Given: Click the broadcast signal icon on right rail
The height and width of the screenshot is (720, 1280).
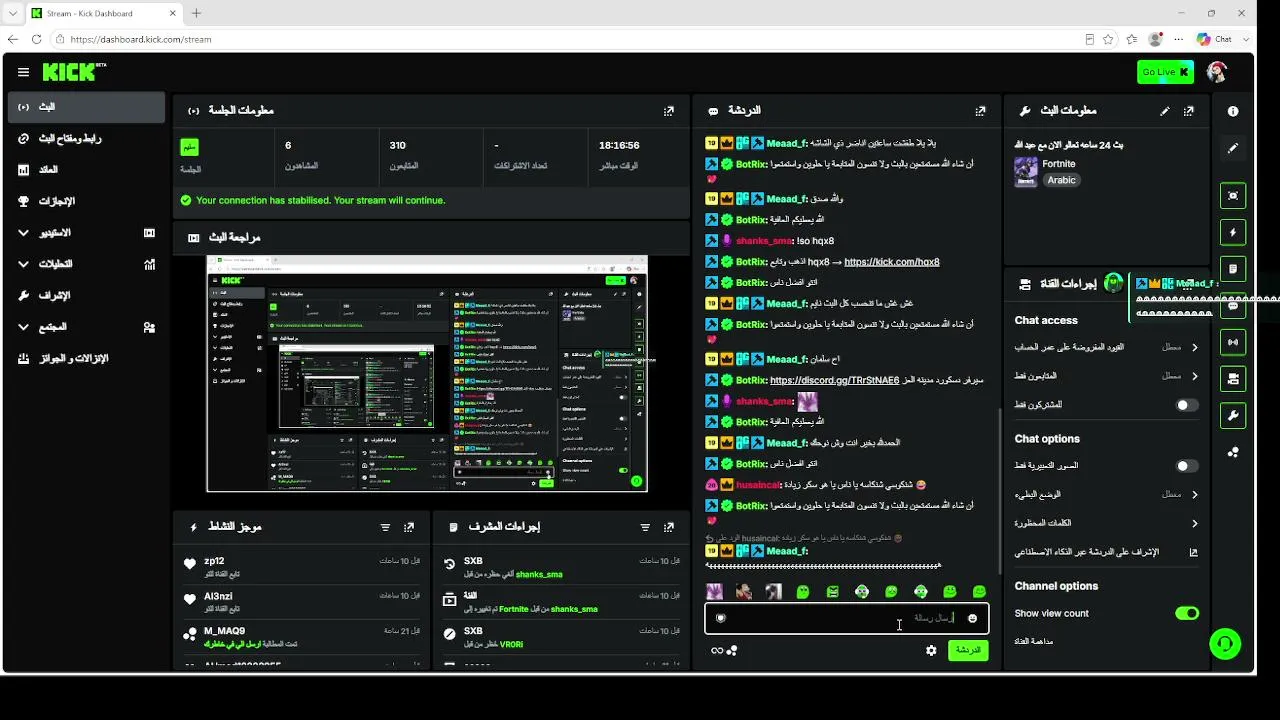Looking at the screenshot, I should (1233, 342).
